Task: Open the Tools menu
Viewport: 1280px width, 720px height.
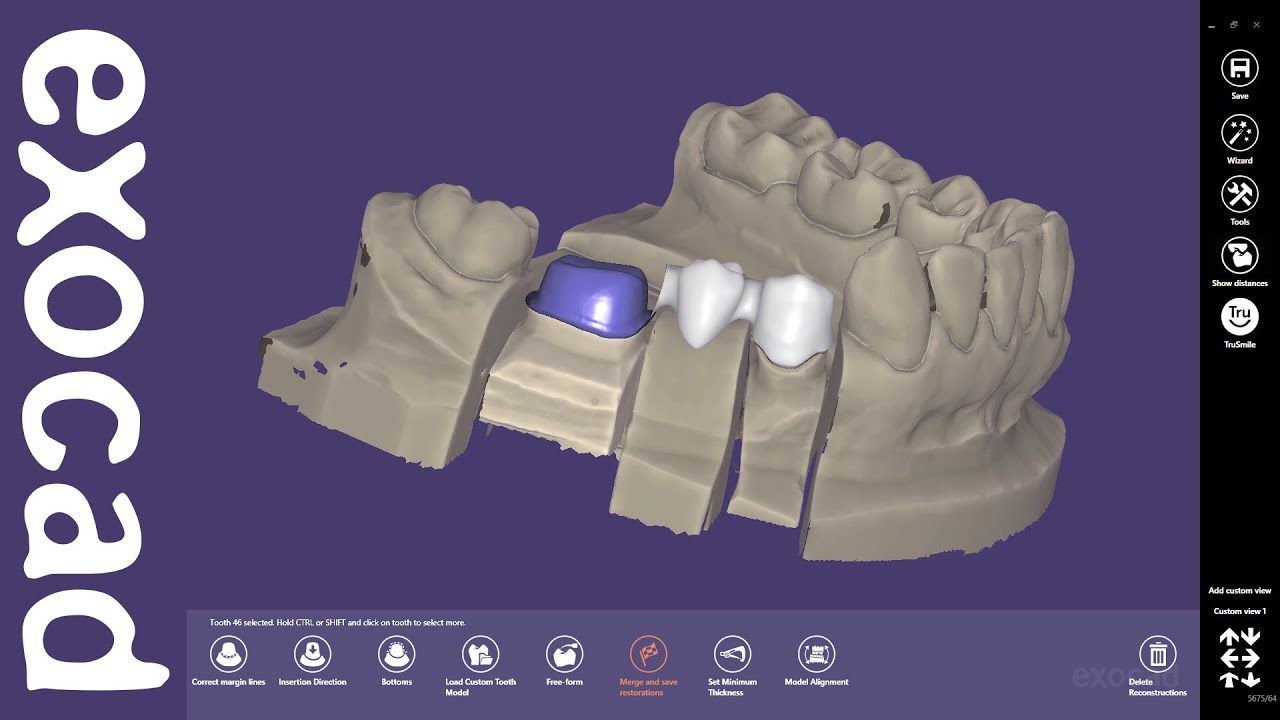Action: coord(1239,194)
